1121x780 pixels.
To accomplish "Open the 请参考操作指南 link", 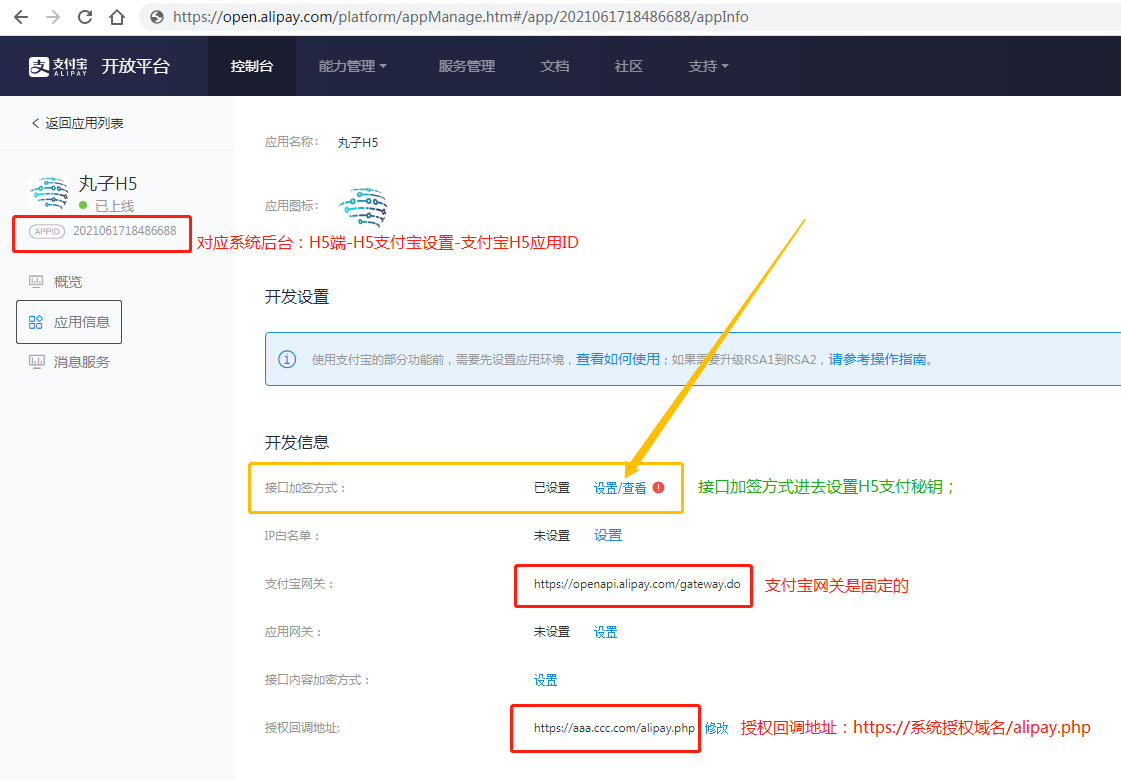I will tap(877, 359).
